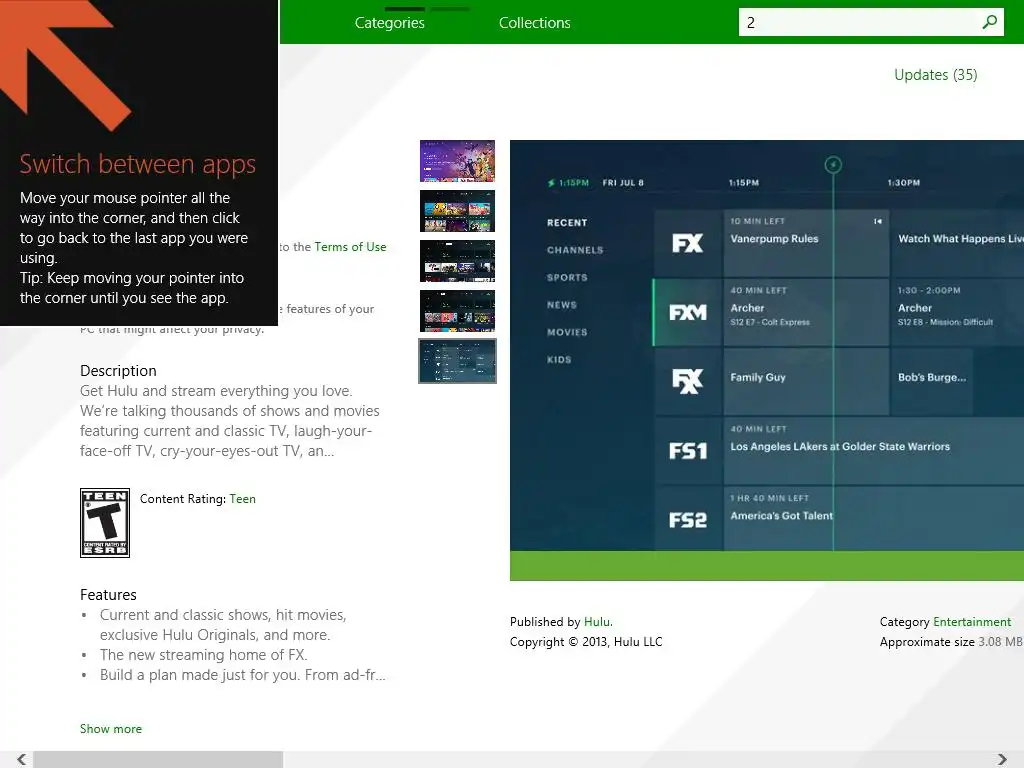Click 'Copyright © 2013, Hulu LLC' text

586,642
